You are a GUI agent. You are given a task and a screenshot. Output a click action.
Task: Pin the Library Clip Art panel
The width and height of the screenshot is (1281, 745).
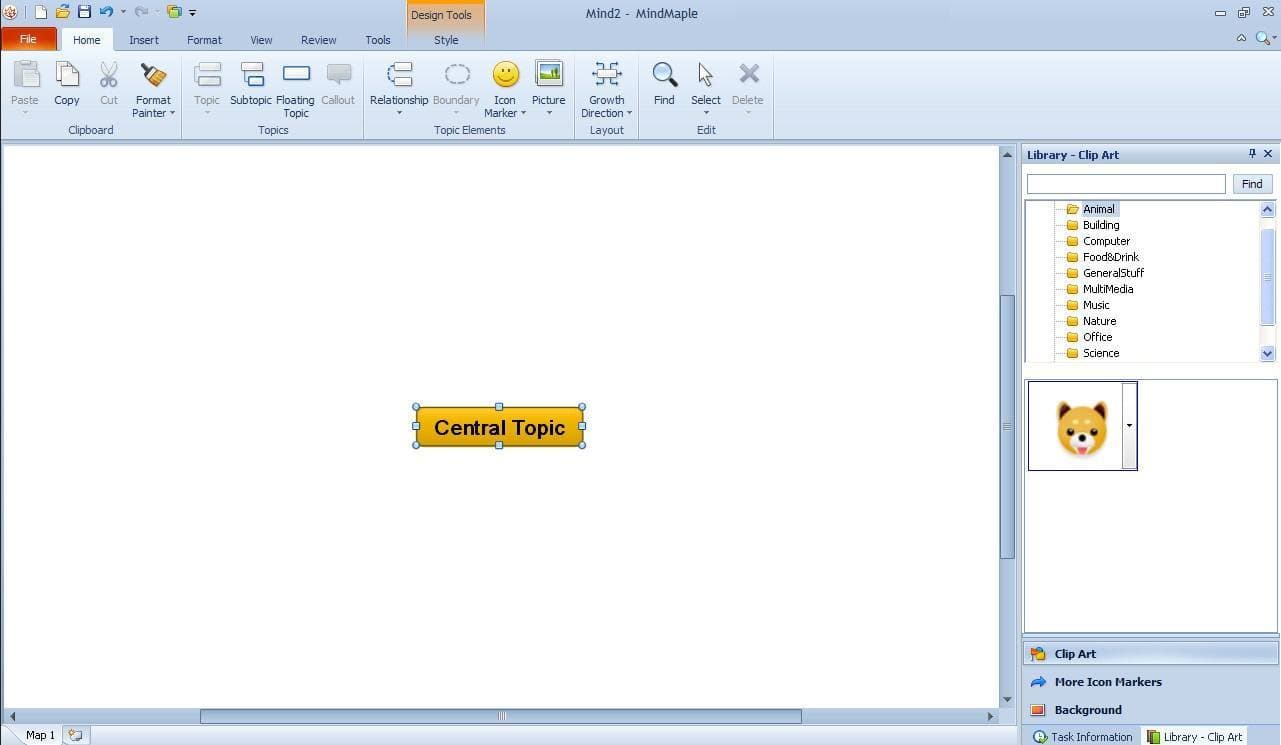coord(1252,154)
